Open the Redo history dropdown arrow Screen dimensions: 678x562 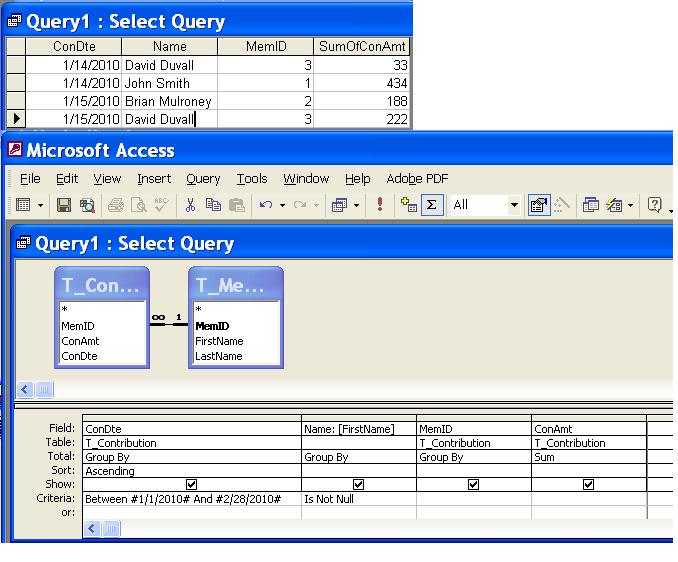click(x=317, y=205)
